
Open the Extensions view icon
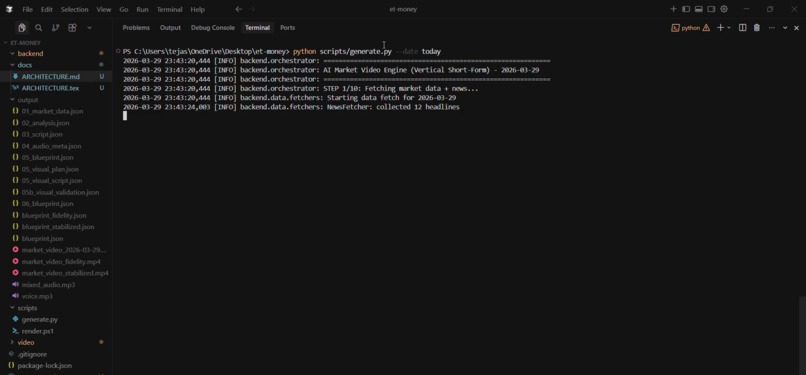click(72, 28)
